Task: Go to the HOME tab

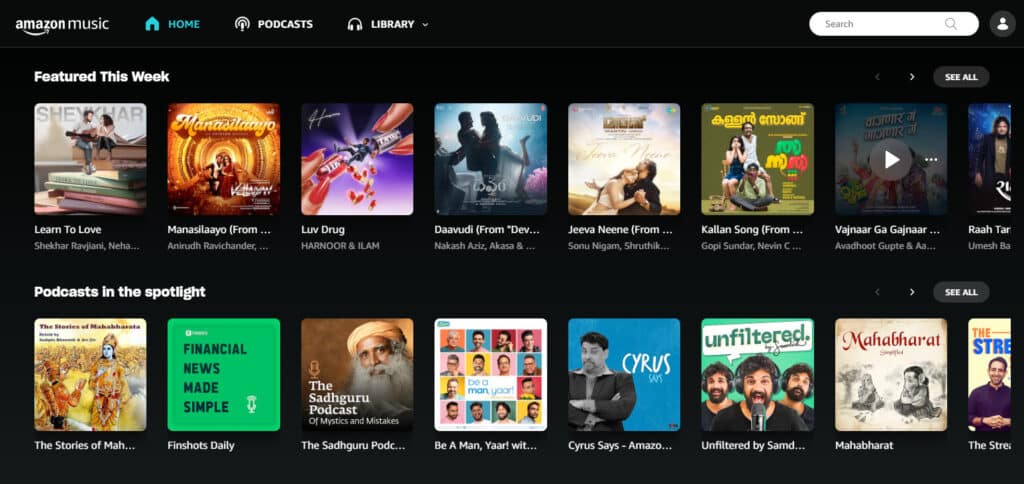Action: pyautogui.click(x=184, y=24)
